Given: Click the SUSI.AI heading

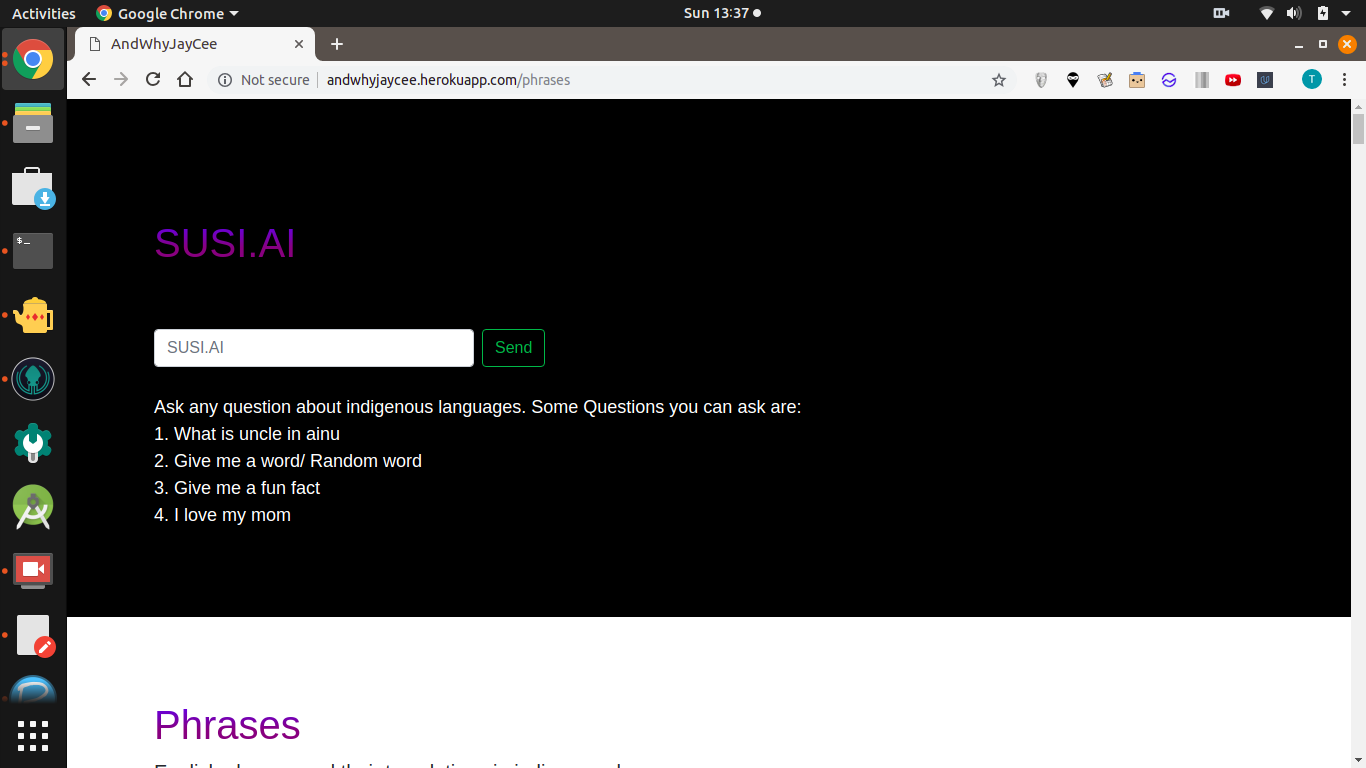Looking at the screenshot, I should (225, 243).
